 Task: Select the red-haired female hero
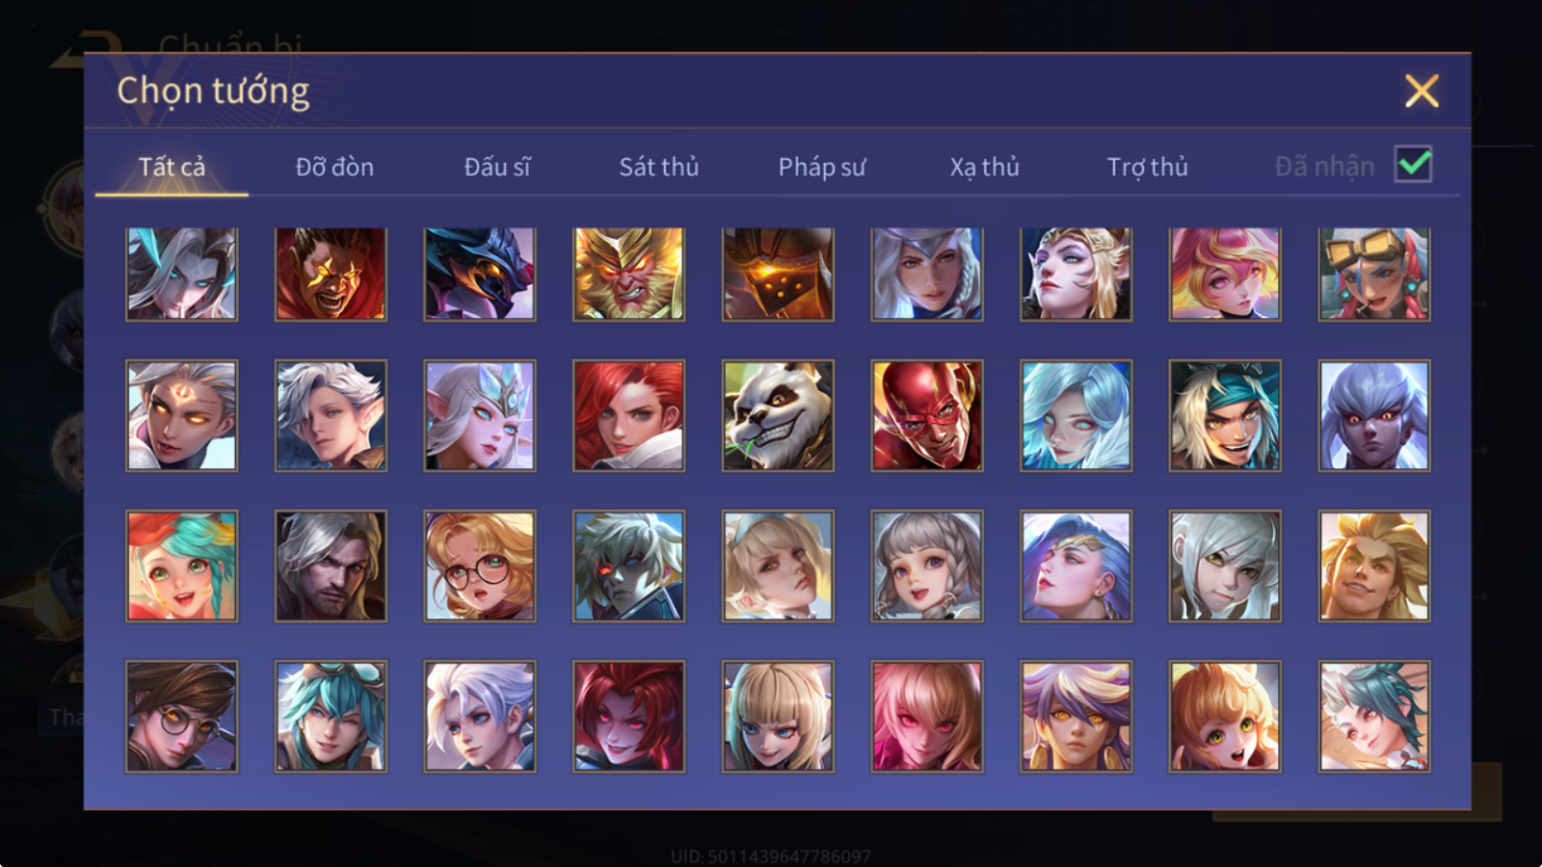coord(629,416)
